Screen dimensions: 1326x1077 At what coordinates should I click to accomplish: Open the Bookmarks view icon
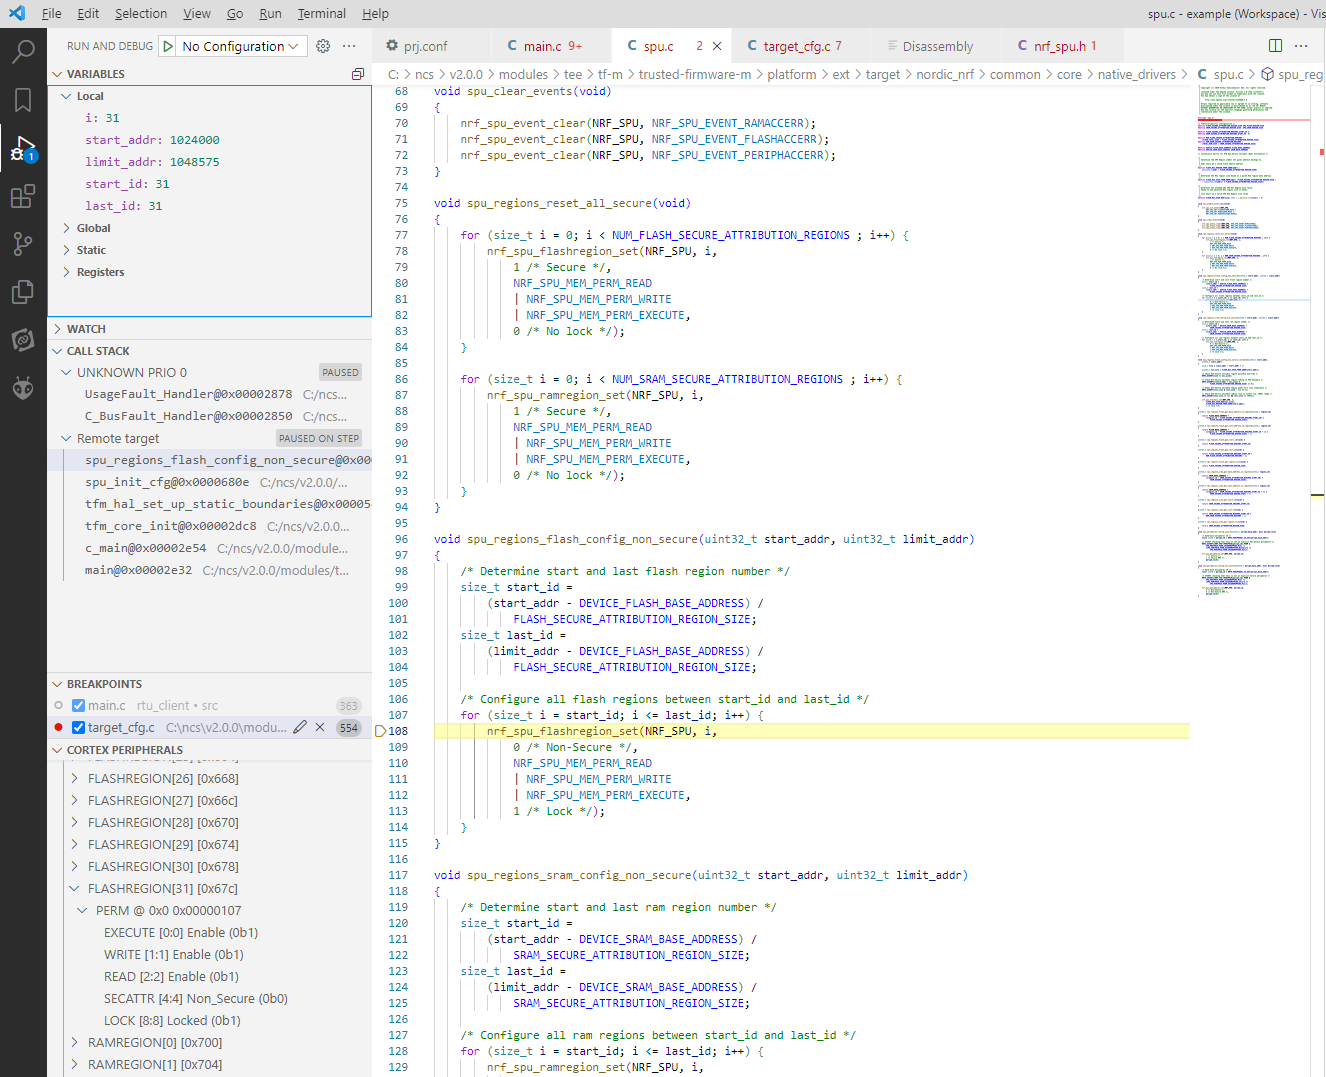pyautogui.click(x=23, y=100)
